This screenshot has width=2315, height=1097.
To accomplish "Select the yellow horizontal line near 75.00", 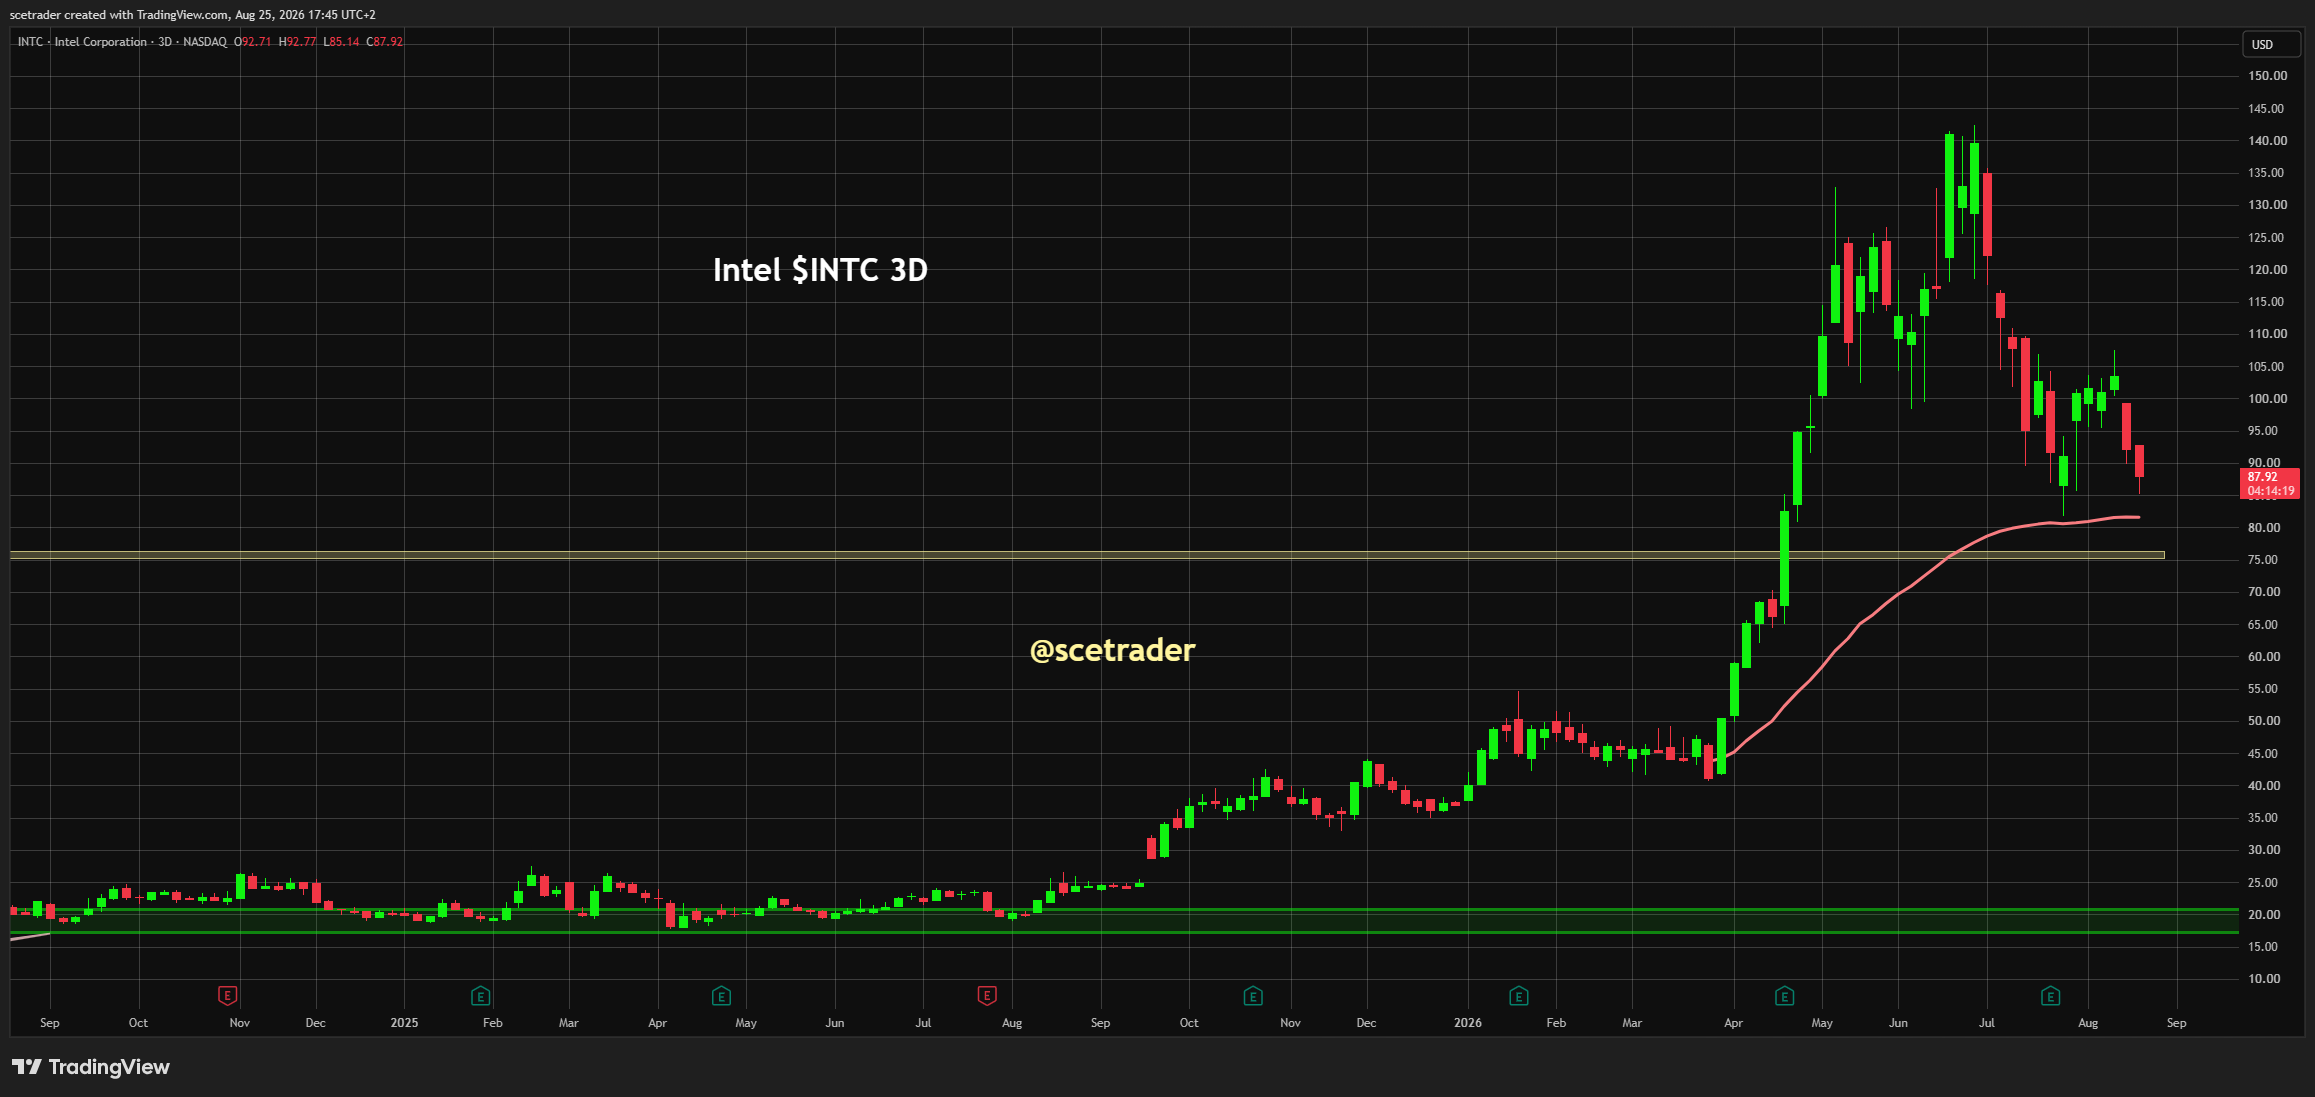I will pos(1087,555).
